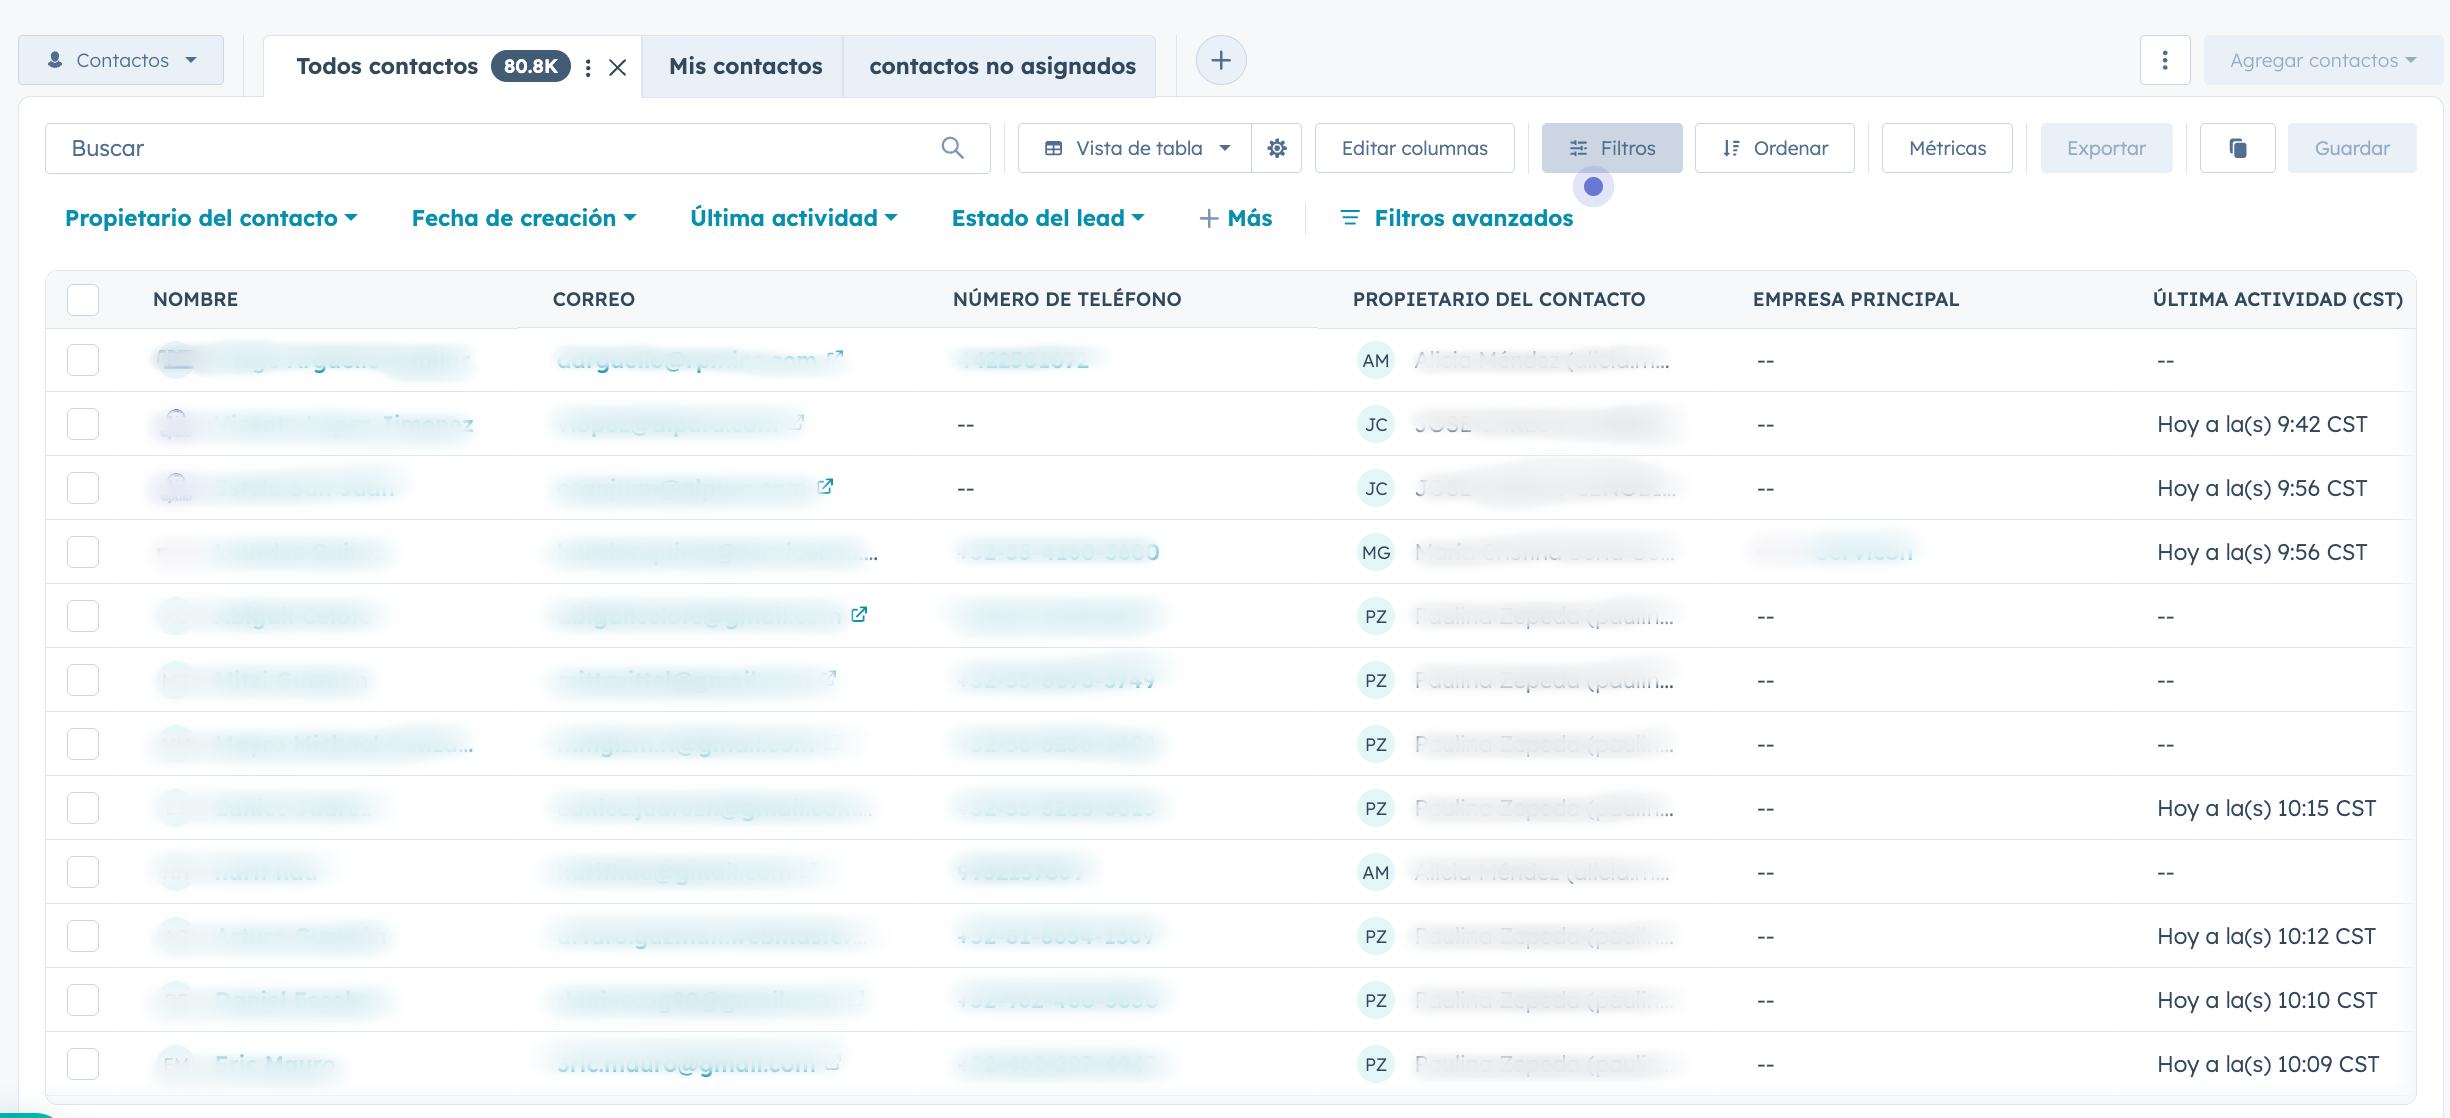Toggle the select-all checkbox in the table header
2450x1118 pixels.
tap(83, 299)
